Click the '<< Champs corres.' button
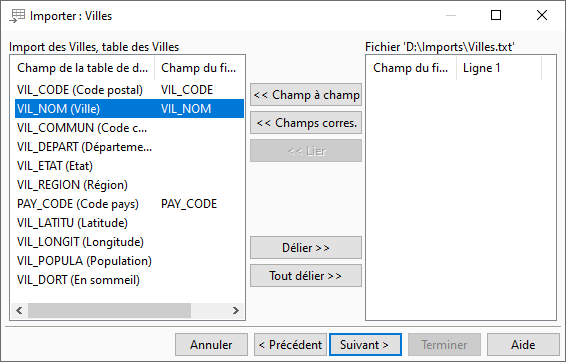The image size is (566, 362). click(306, 123)
